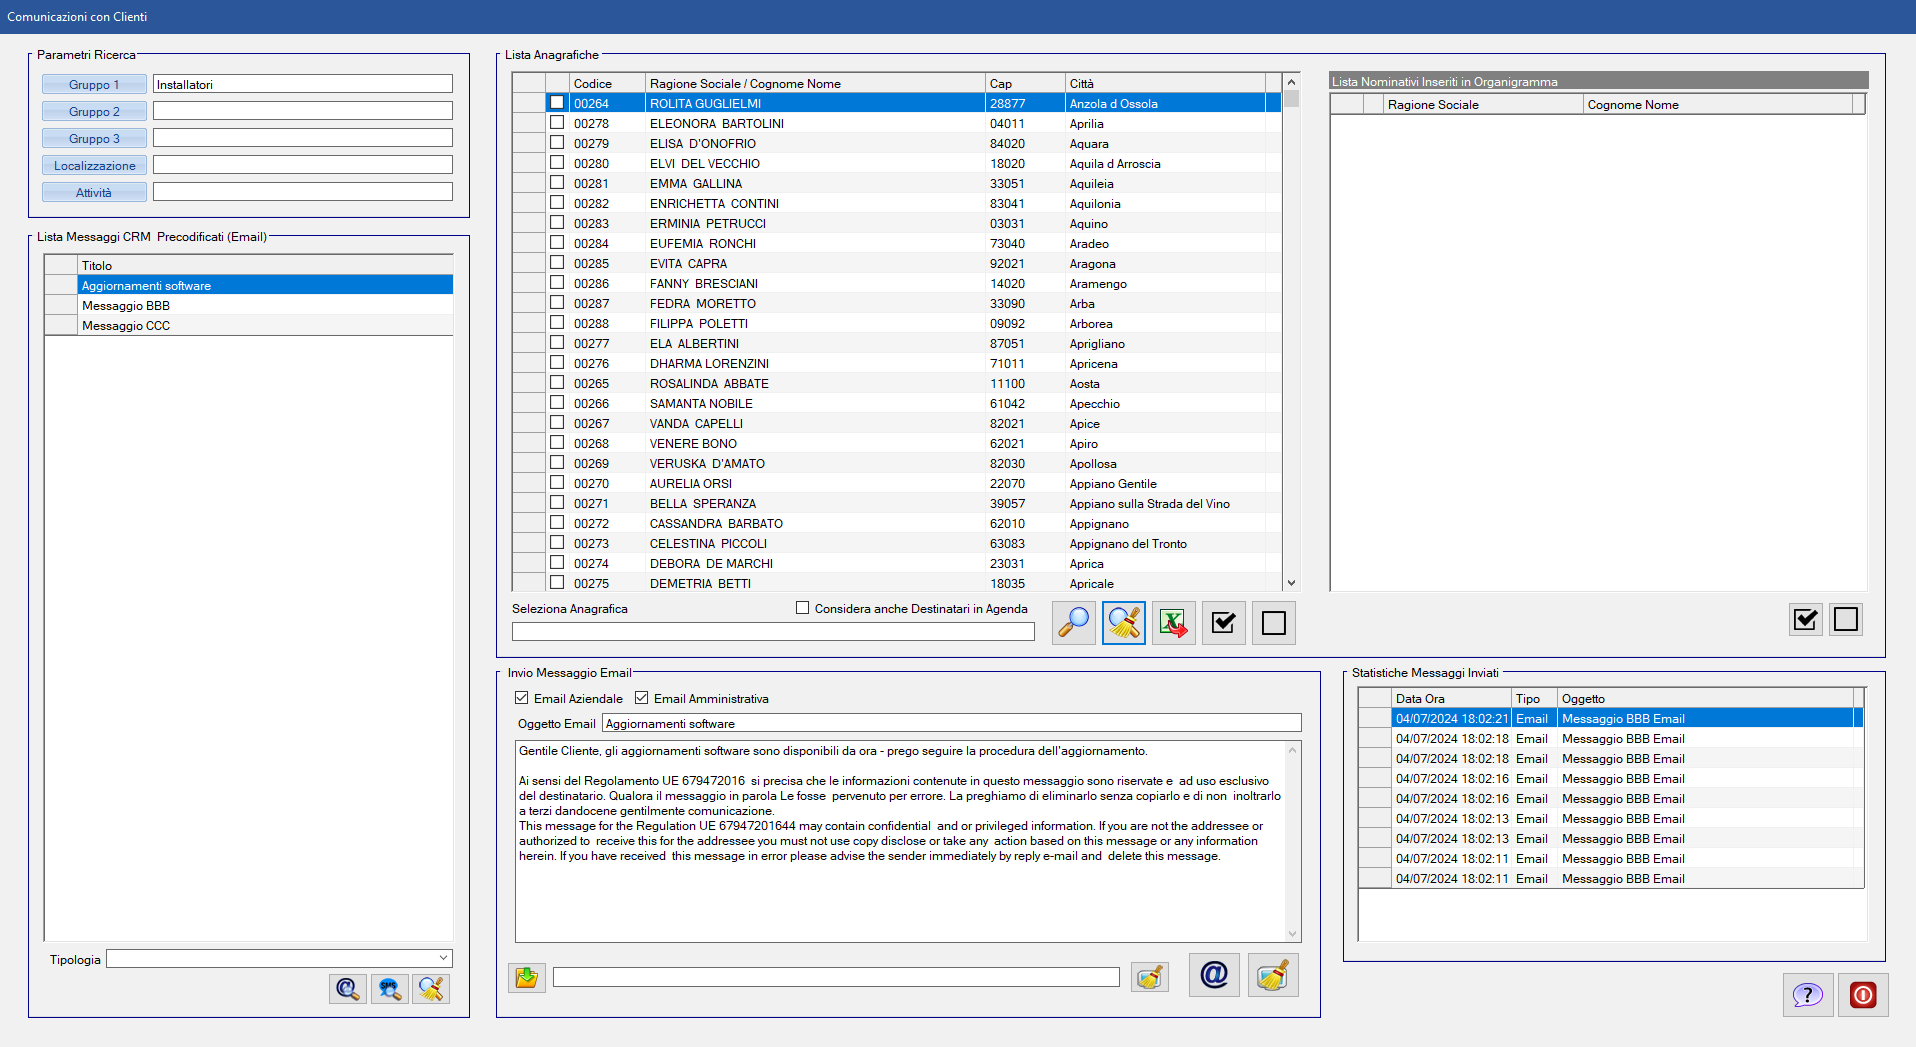Click the Localizzazione button
Screen dimensions: 1916x1047
tap(94, 166)
